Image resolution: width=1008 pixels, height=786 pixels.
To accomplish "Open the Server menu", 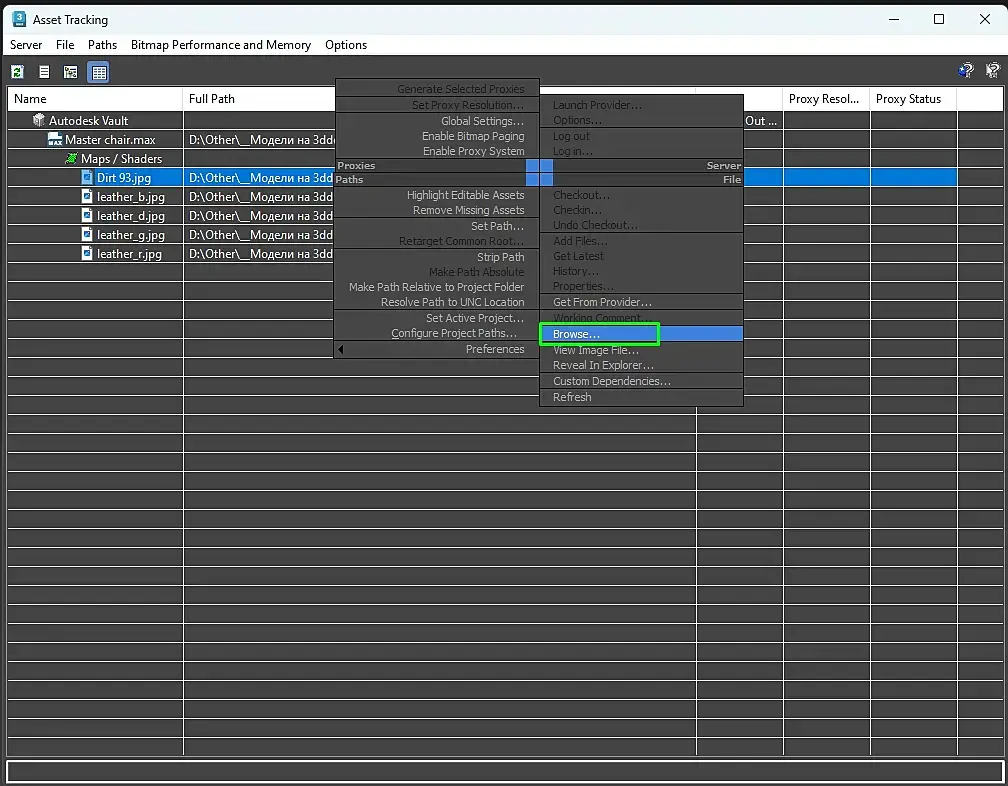I will [26, 45].
